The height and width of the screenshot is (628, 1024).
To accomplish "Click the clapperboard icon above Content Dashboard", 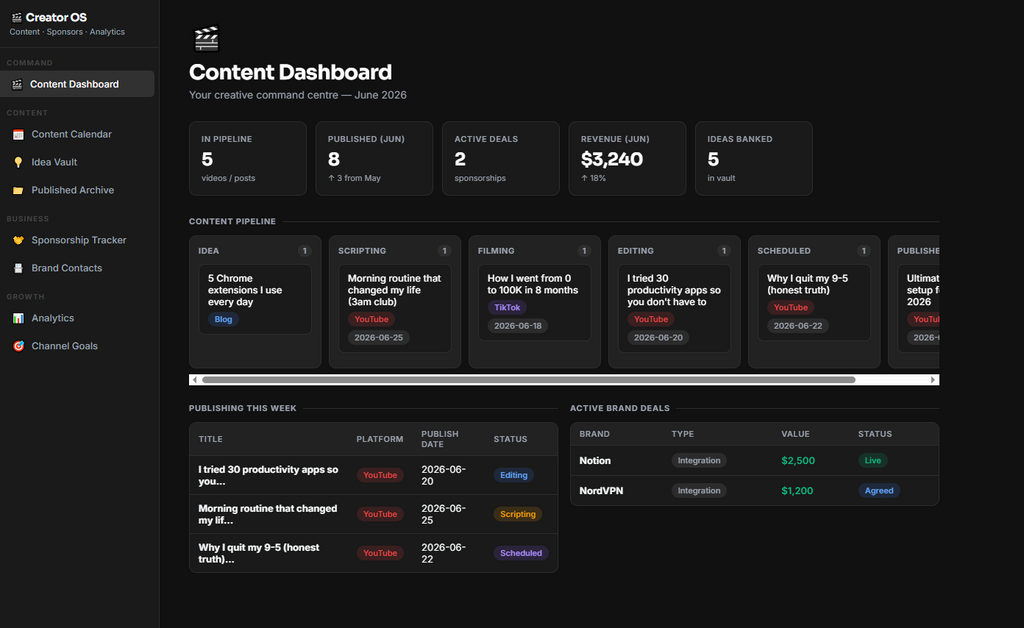I will click(x=206, y=39).
